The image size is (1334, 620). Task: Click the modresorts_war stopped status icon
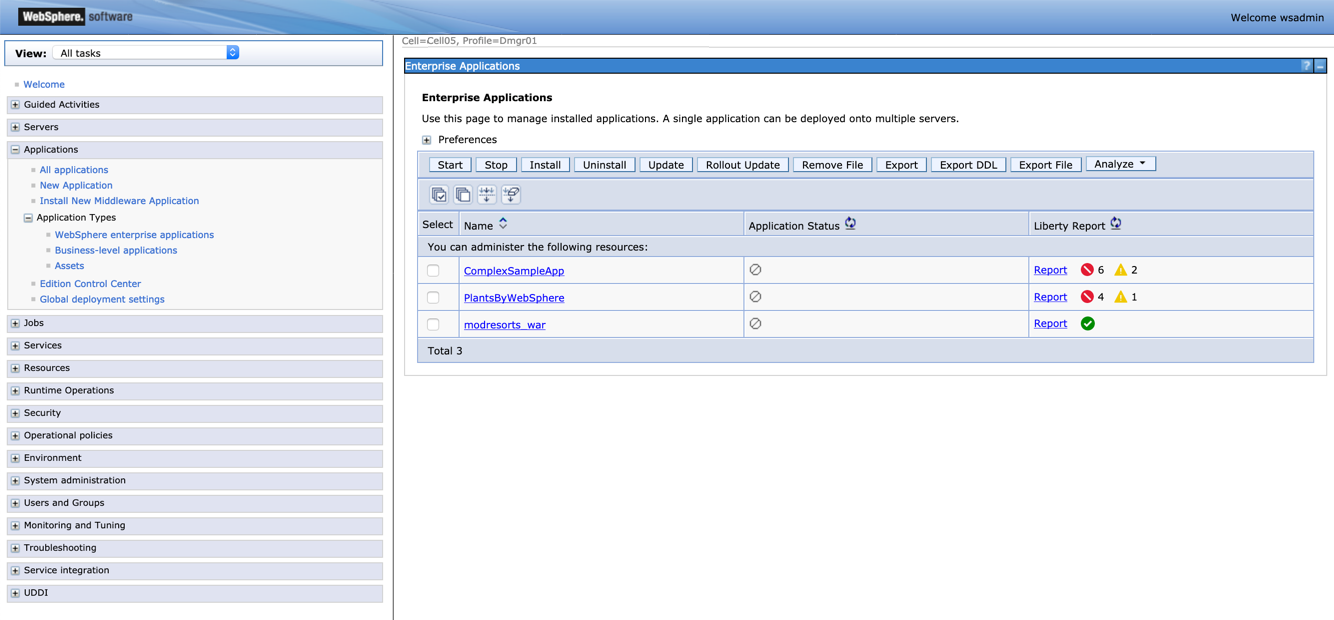[756, 324]
